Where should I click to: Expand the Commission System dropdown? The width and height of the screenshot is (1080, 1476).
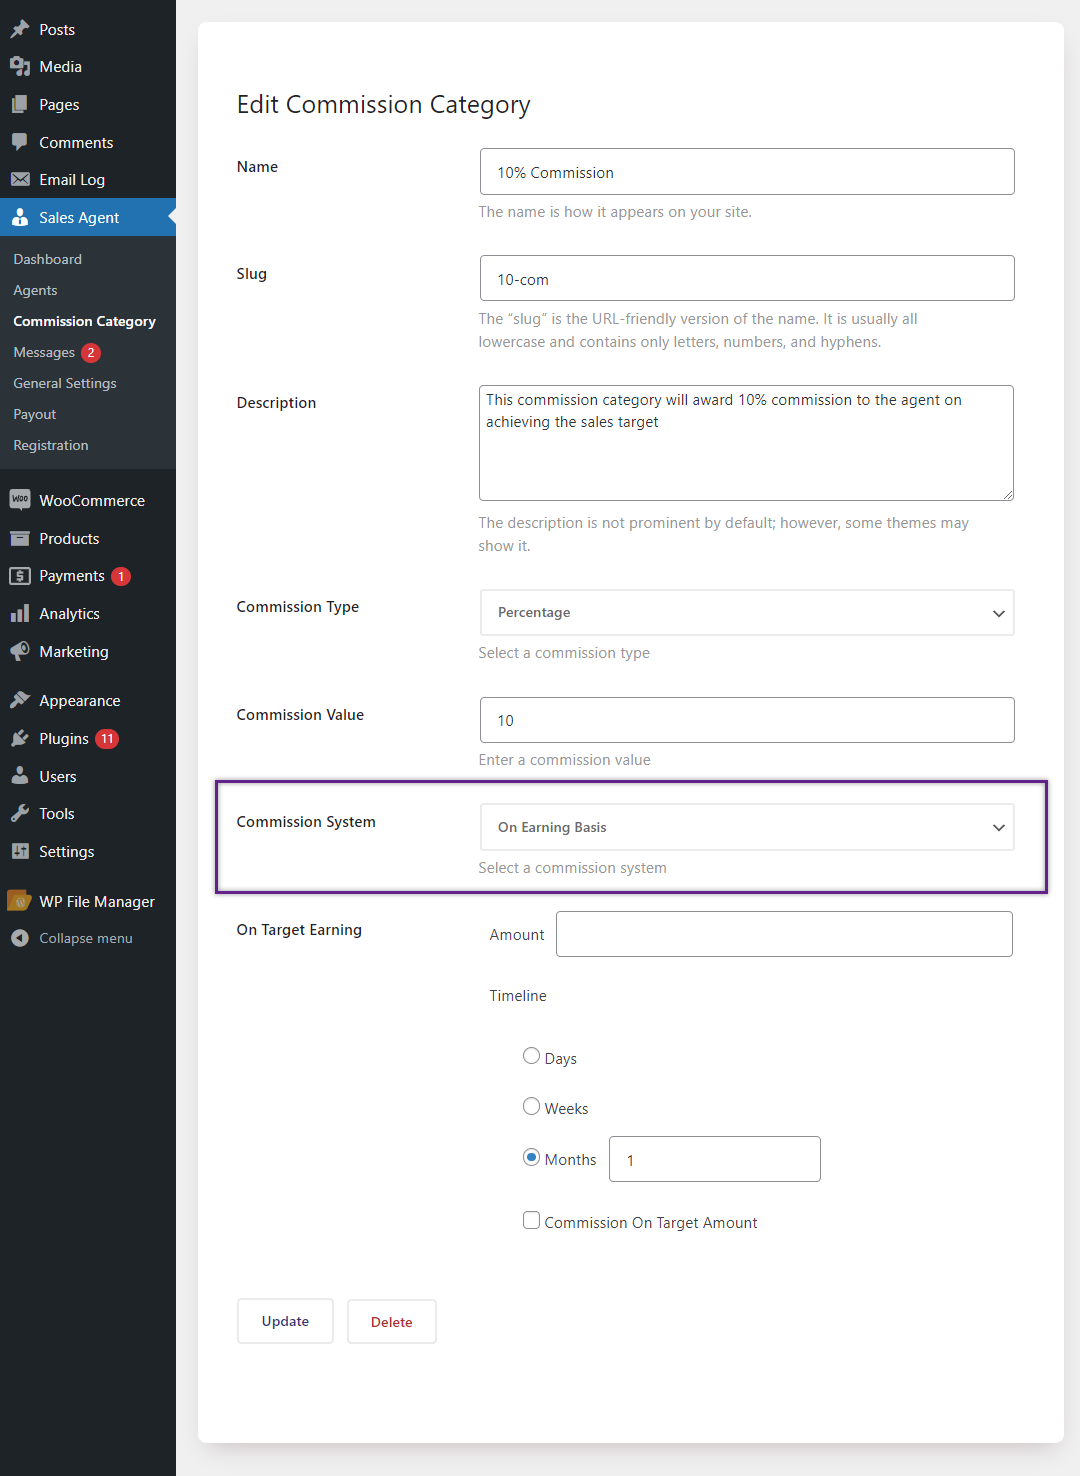click(747, 827)
